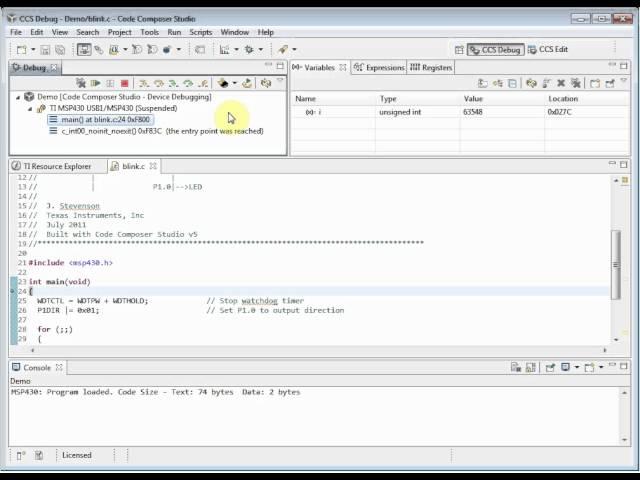This screenshot has width=640, height=480.
Task: Click the Save icon in main toolbar
Action: tap(45, 50)
